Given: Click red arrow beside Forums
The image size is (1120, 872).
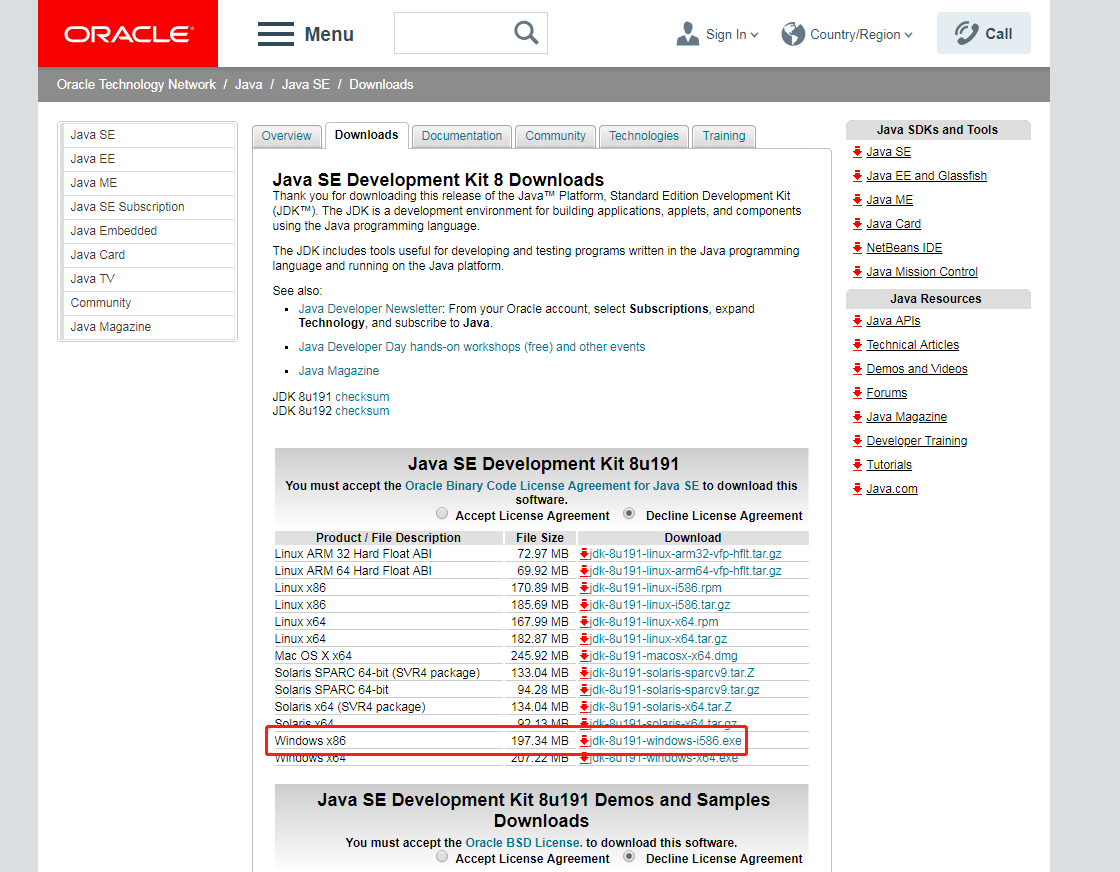Looking at the screenshot, I should pyautogui.click(x=857, y=393).
